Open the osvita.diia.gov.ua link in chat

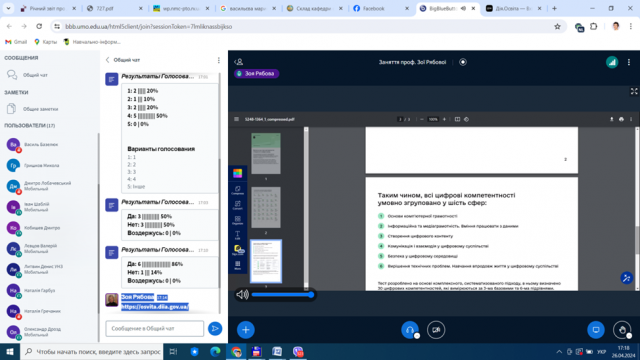click(x=155, y=307)
